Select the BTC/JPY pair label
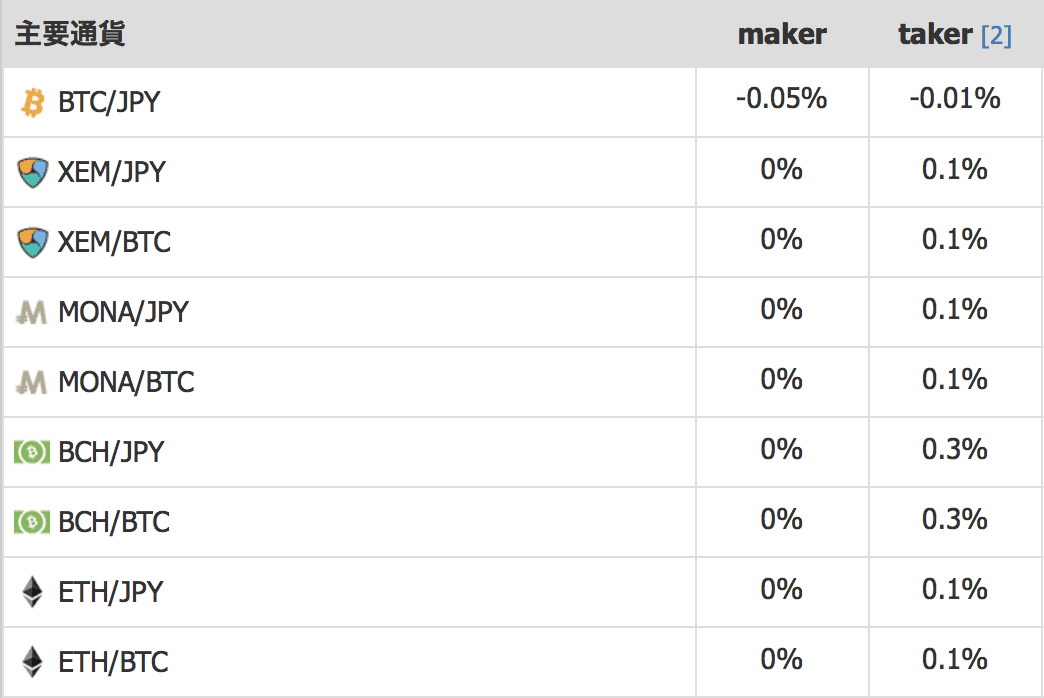 pyautogui.click(x=109, y=102)
